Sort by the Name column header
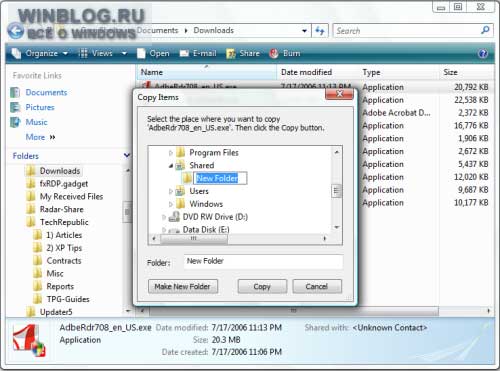Screen dimensions: 500x371 pos(206,72)
